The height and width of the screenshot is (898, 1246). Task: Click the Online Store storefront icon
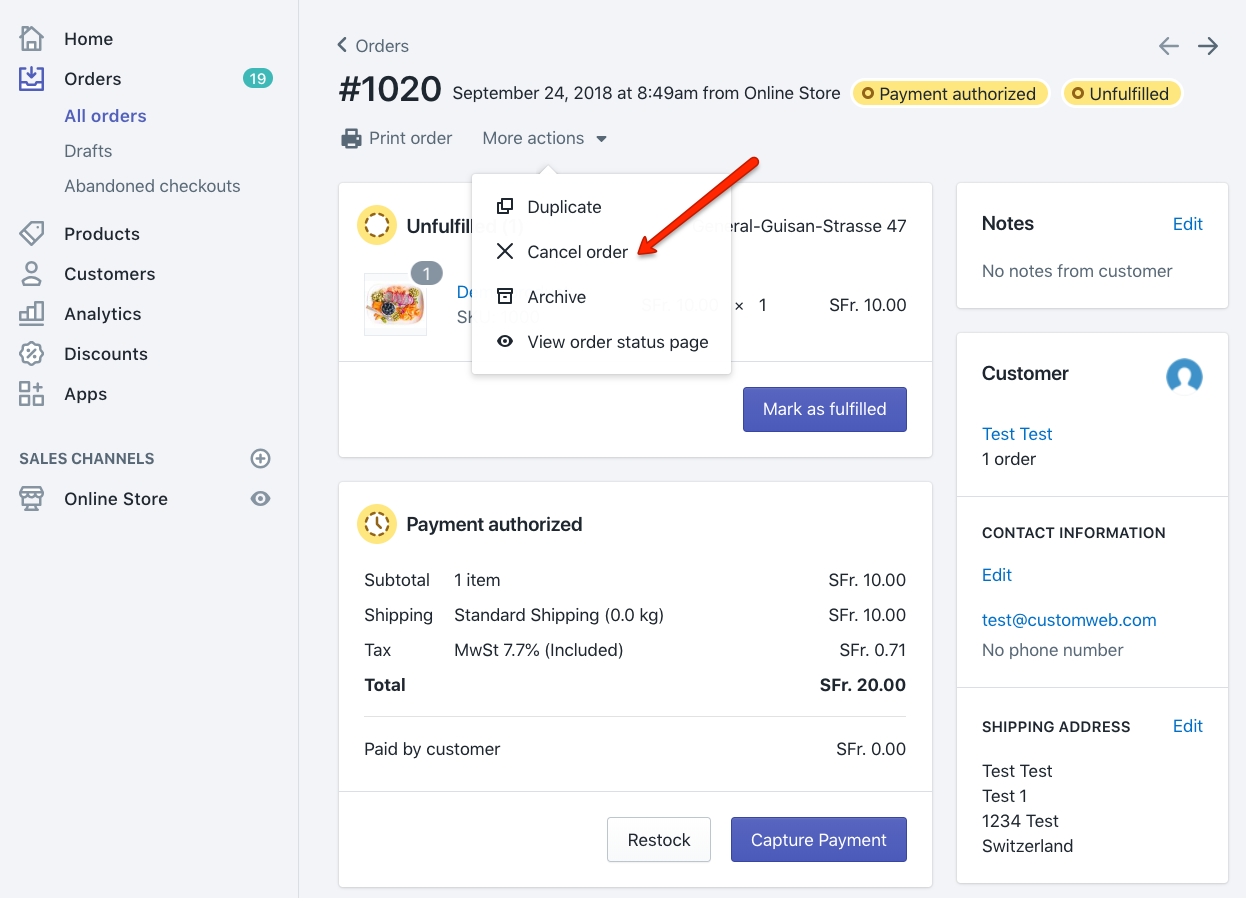click(32, 499)
